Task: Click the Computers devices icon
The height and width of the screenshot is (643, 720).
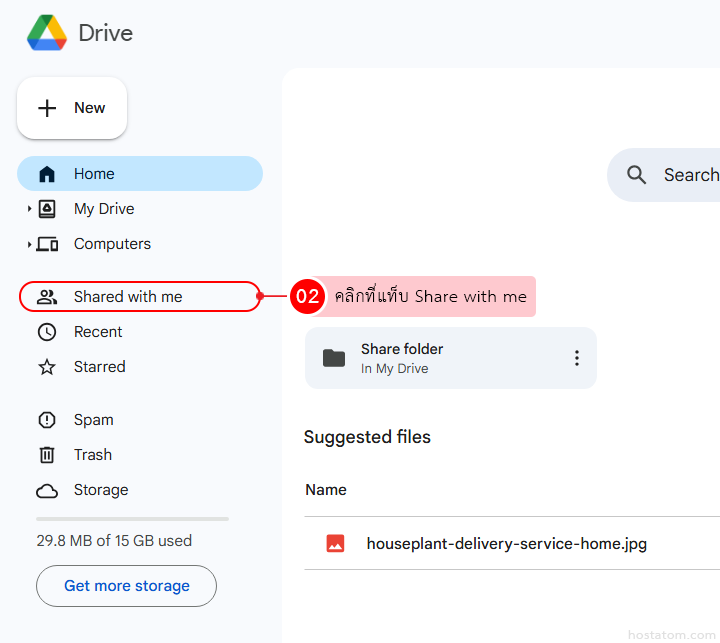Action: coord(47,244)
